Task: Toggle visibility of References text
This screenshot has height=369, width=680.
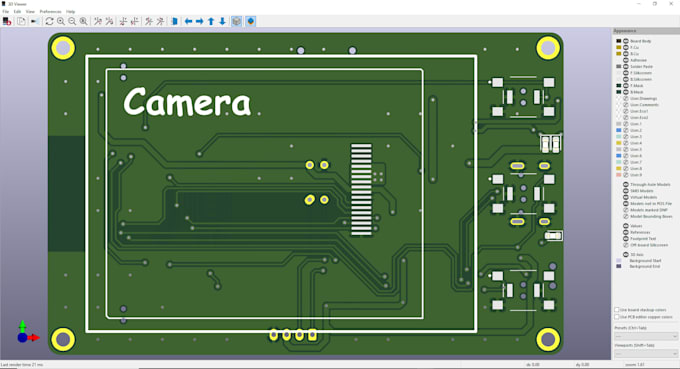Action: coord(626,232)
